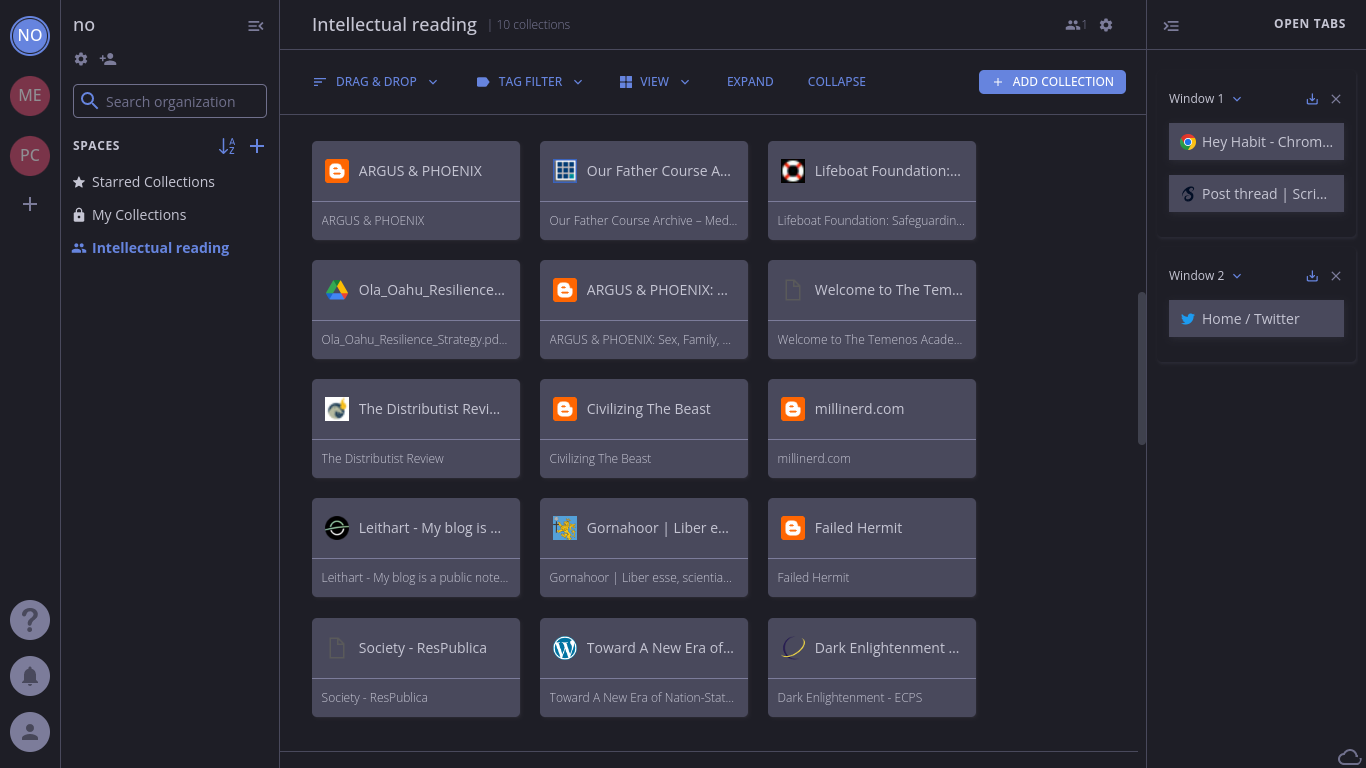The height and width of the screenshot is (768, 1366).
Task: Click the Add Collection button
Action: (x=1052, y=82)
